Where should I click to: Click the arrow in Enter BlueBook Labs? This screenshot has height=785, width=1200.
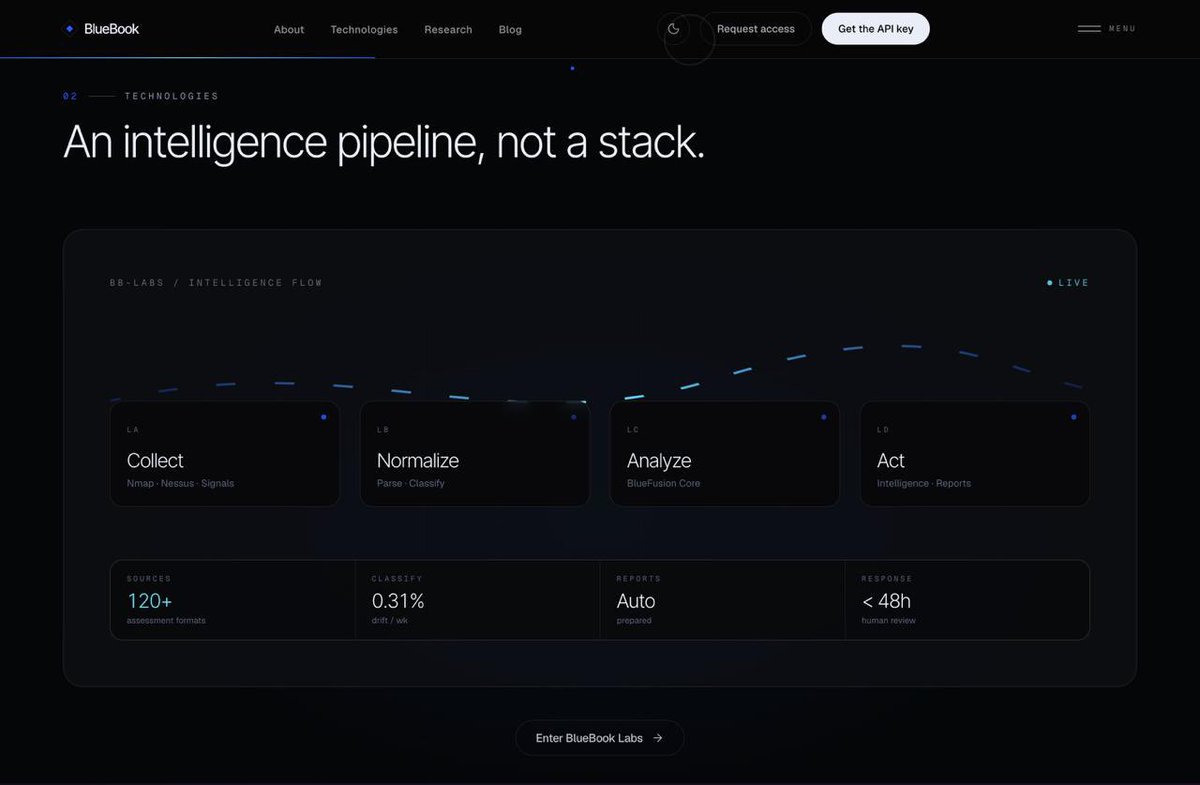(658, 738)
